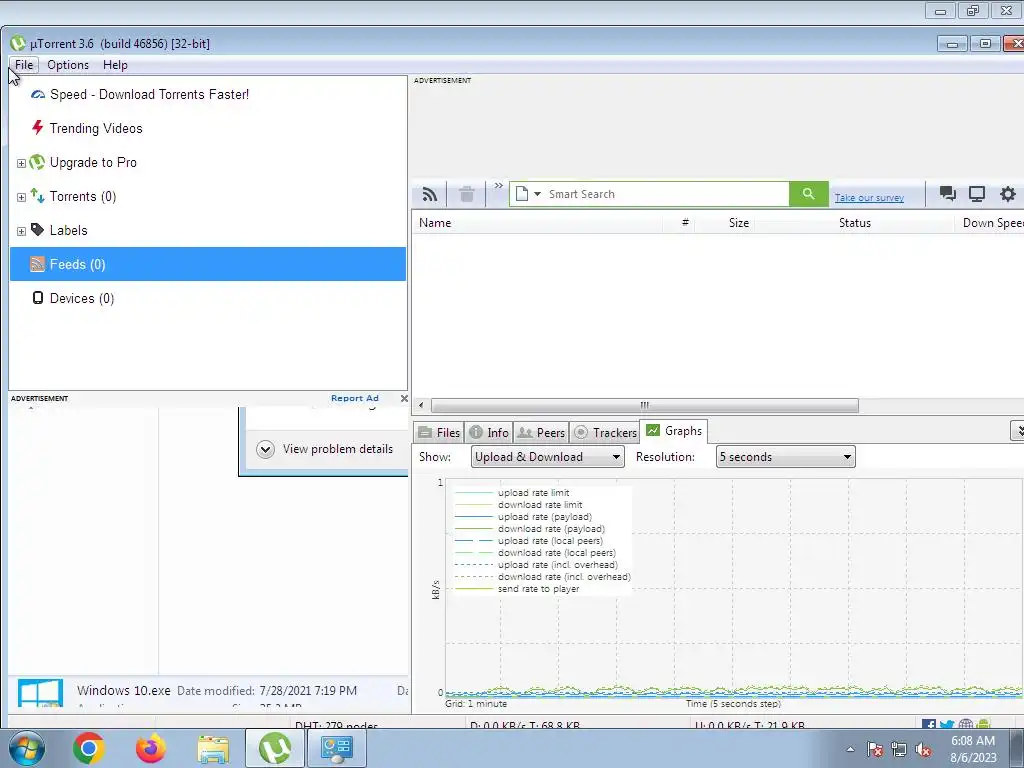This screenshot has height=768, width=1024.
Task: Select Labels in the sidebar
Action: (69, 230)
